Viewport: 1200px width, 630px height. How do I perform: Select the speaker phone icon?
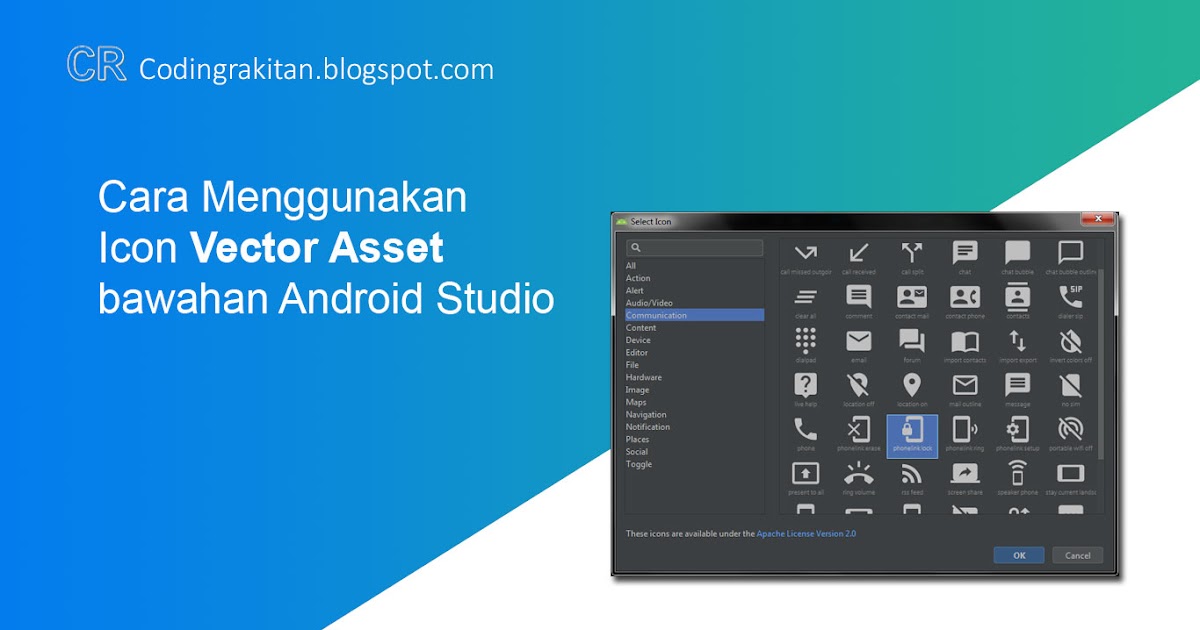(1016, 474)
